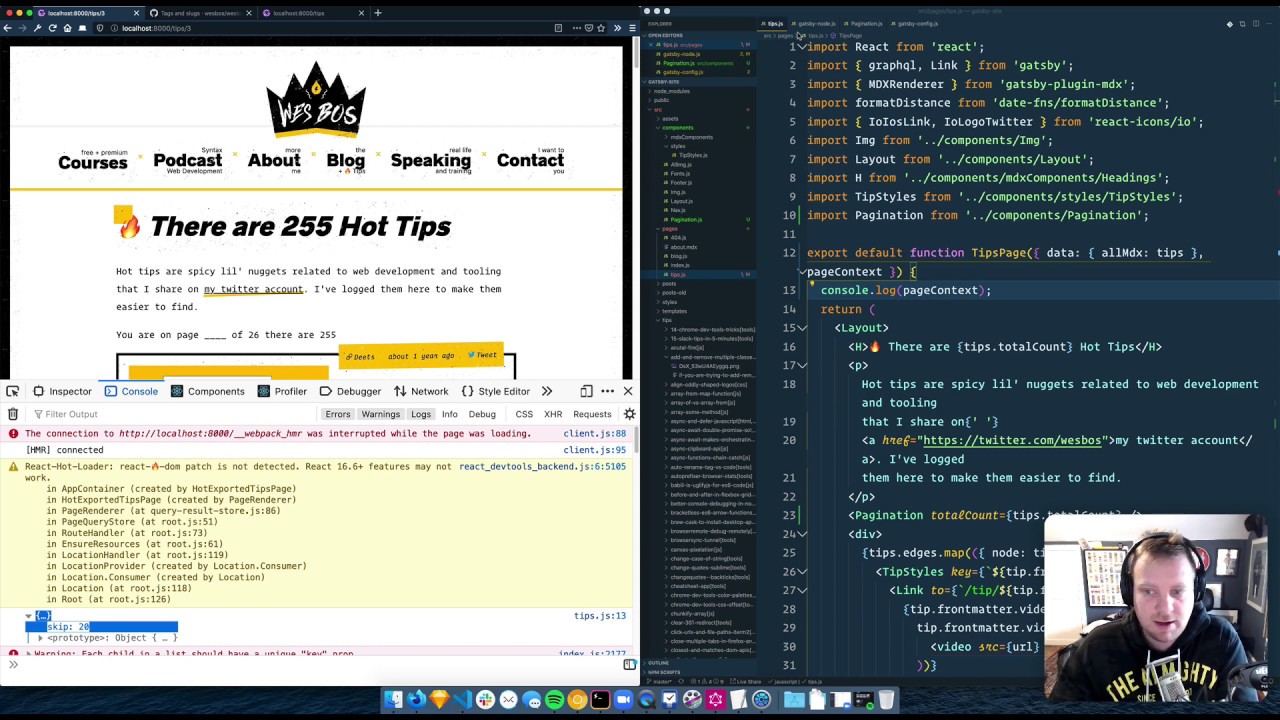Open console settings gear icon
The height and width of the screenshot is (720, 1280).
point(629,414)
